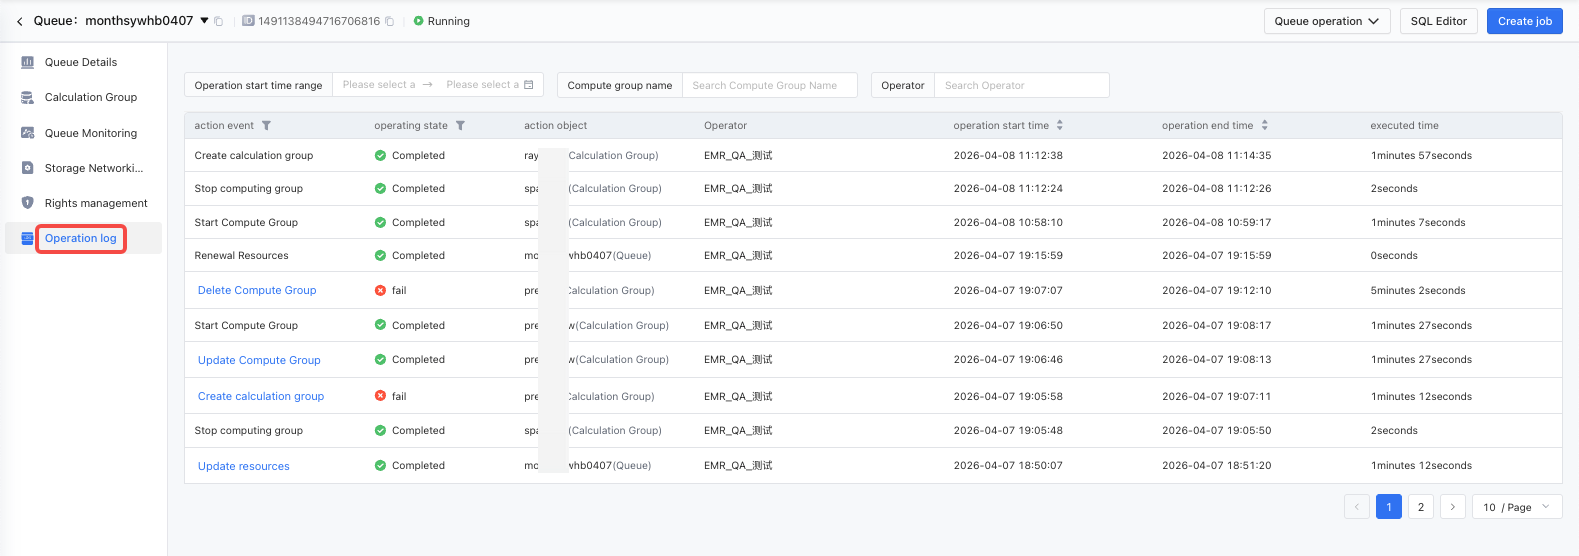Click the red fail icon in Create calculation group row
Viewport: 1579px width, 556px height.
point(380,396)
